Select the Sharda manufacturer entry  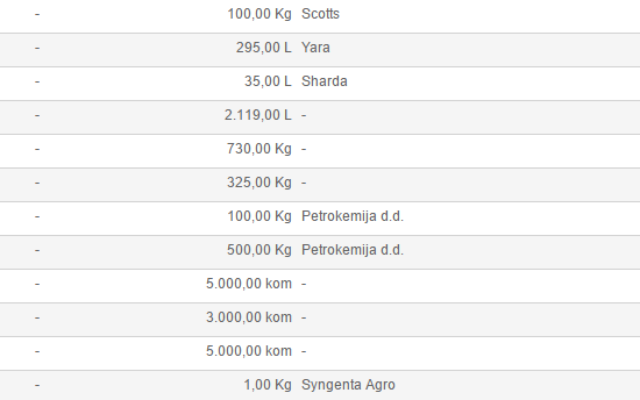click(x=324, y=81)
